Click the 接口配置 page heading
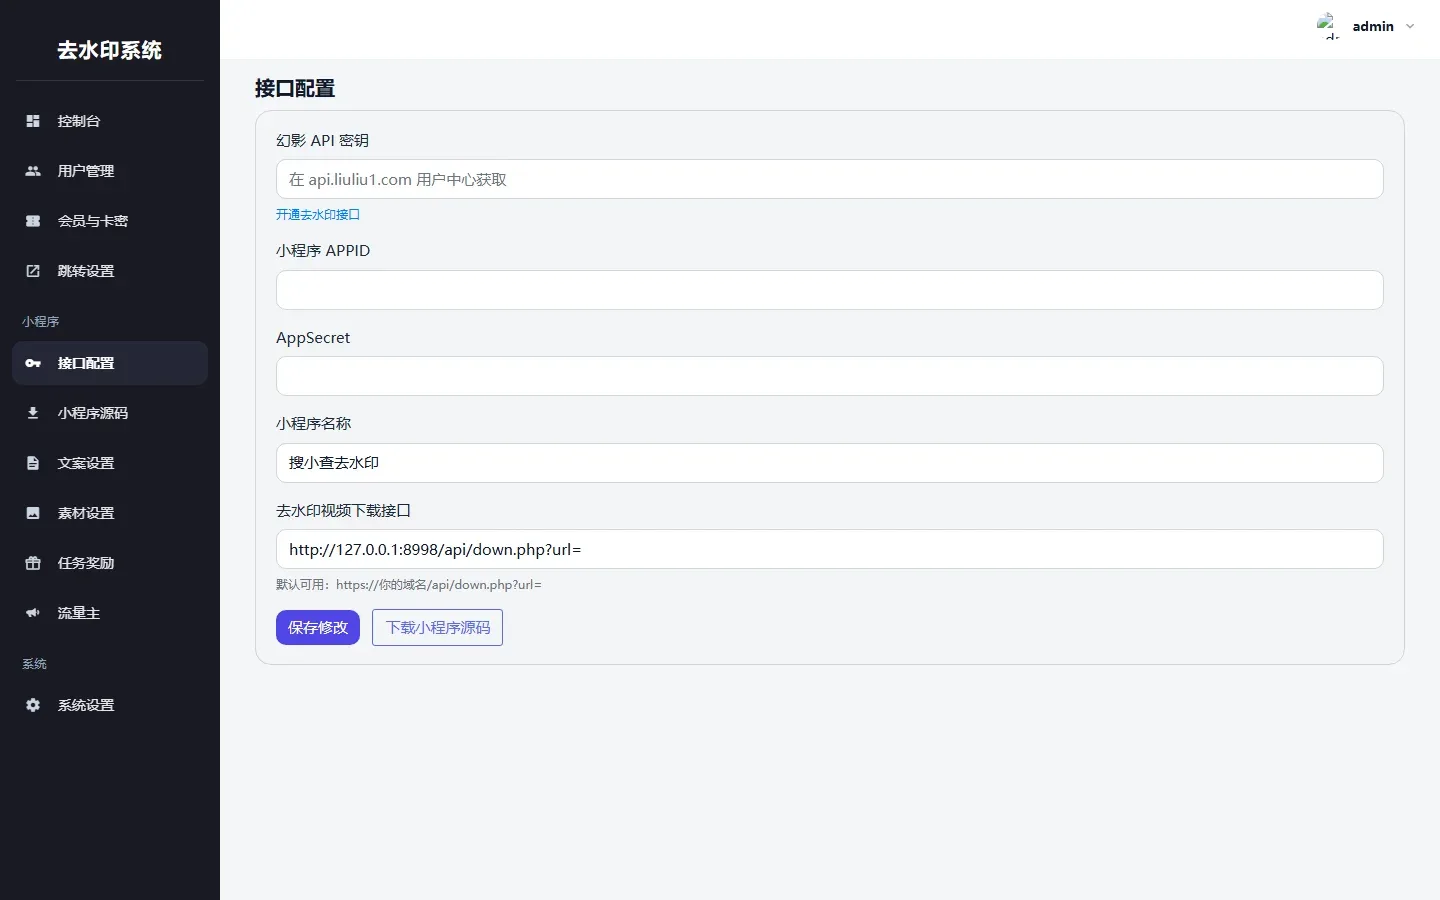1440x900 pixels. coord(295,88)
